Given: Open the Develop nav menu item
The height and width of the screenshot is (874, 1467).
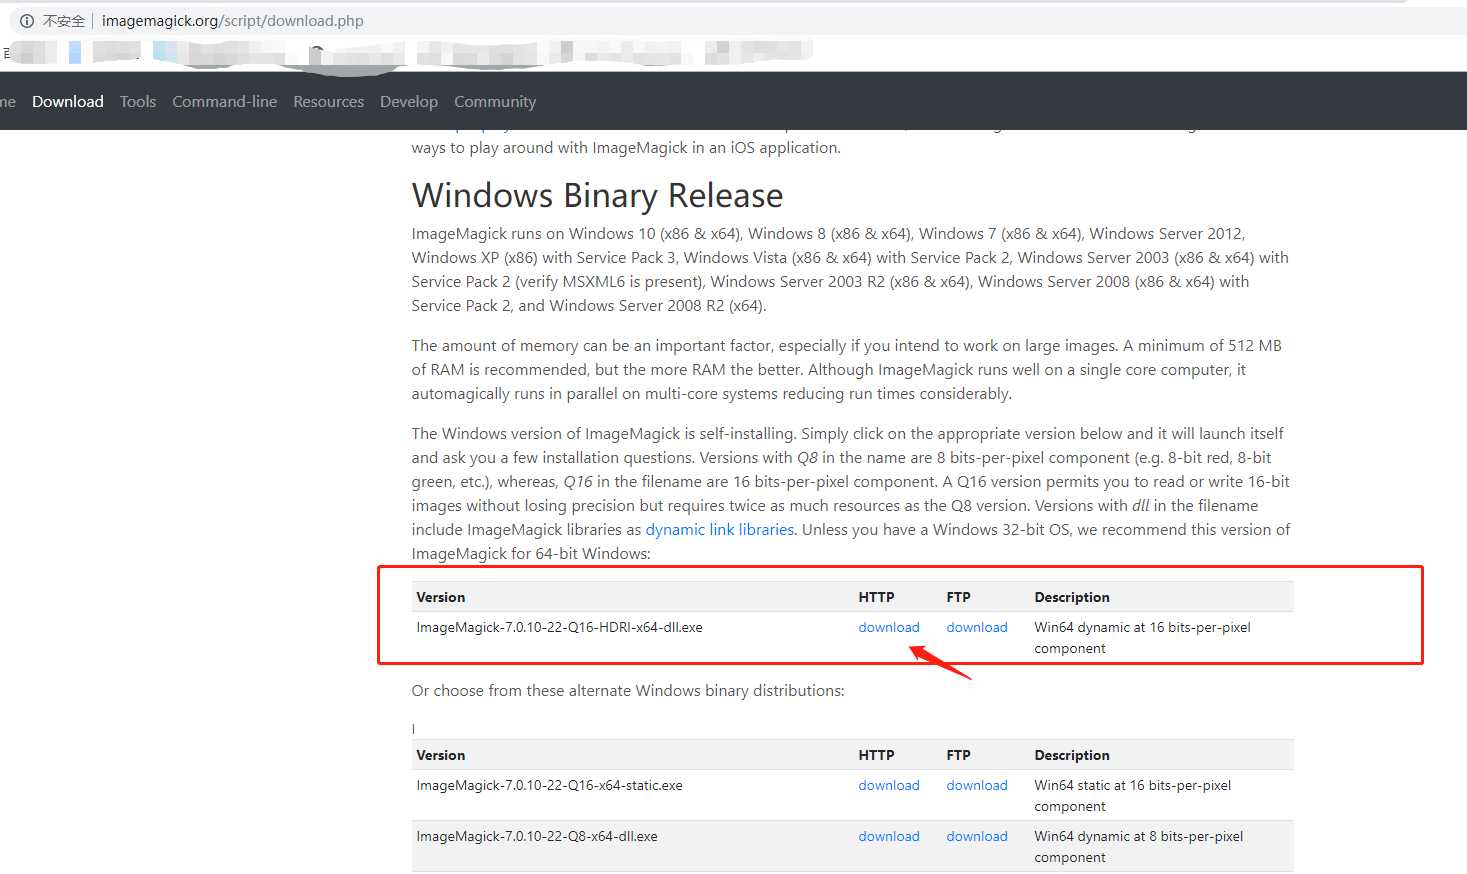Looking at the screenshot, I should [x=409, y=102].
